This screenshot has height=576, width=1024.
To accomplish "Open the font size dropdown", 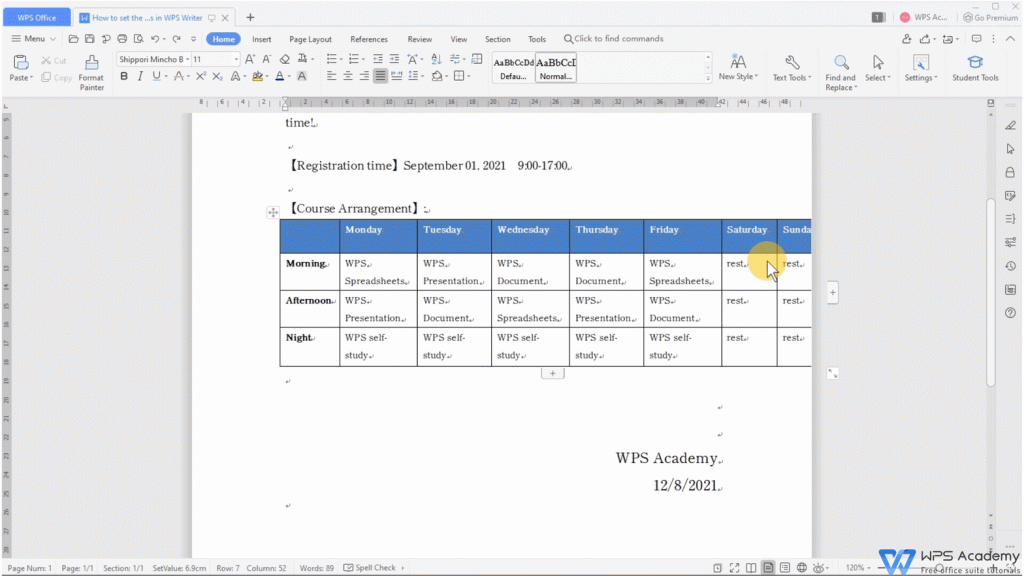I will coord(236,59).
